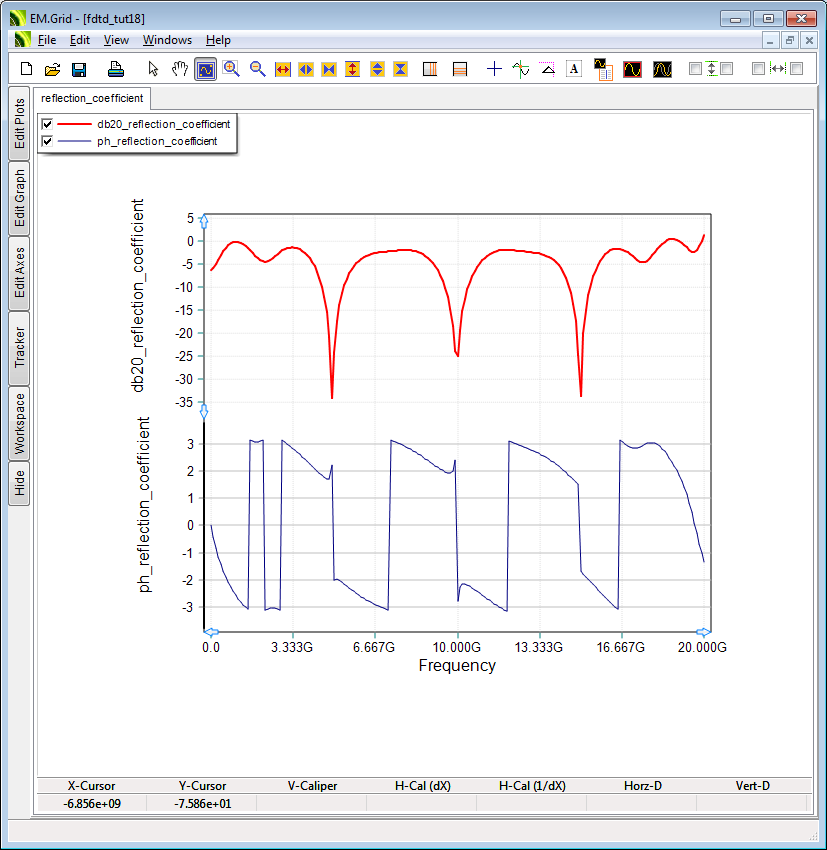Image resolution: width=827 pixels, height=850 pixels.
Task: Uncheck db20_reflection_coefficient legend checkbox
Action: 47,124
